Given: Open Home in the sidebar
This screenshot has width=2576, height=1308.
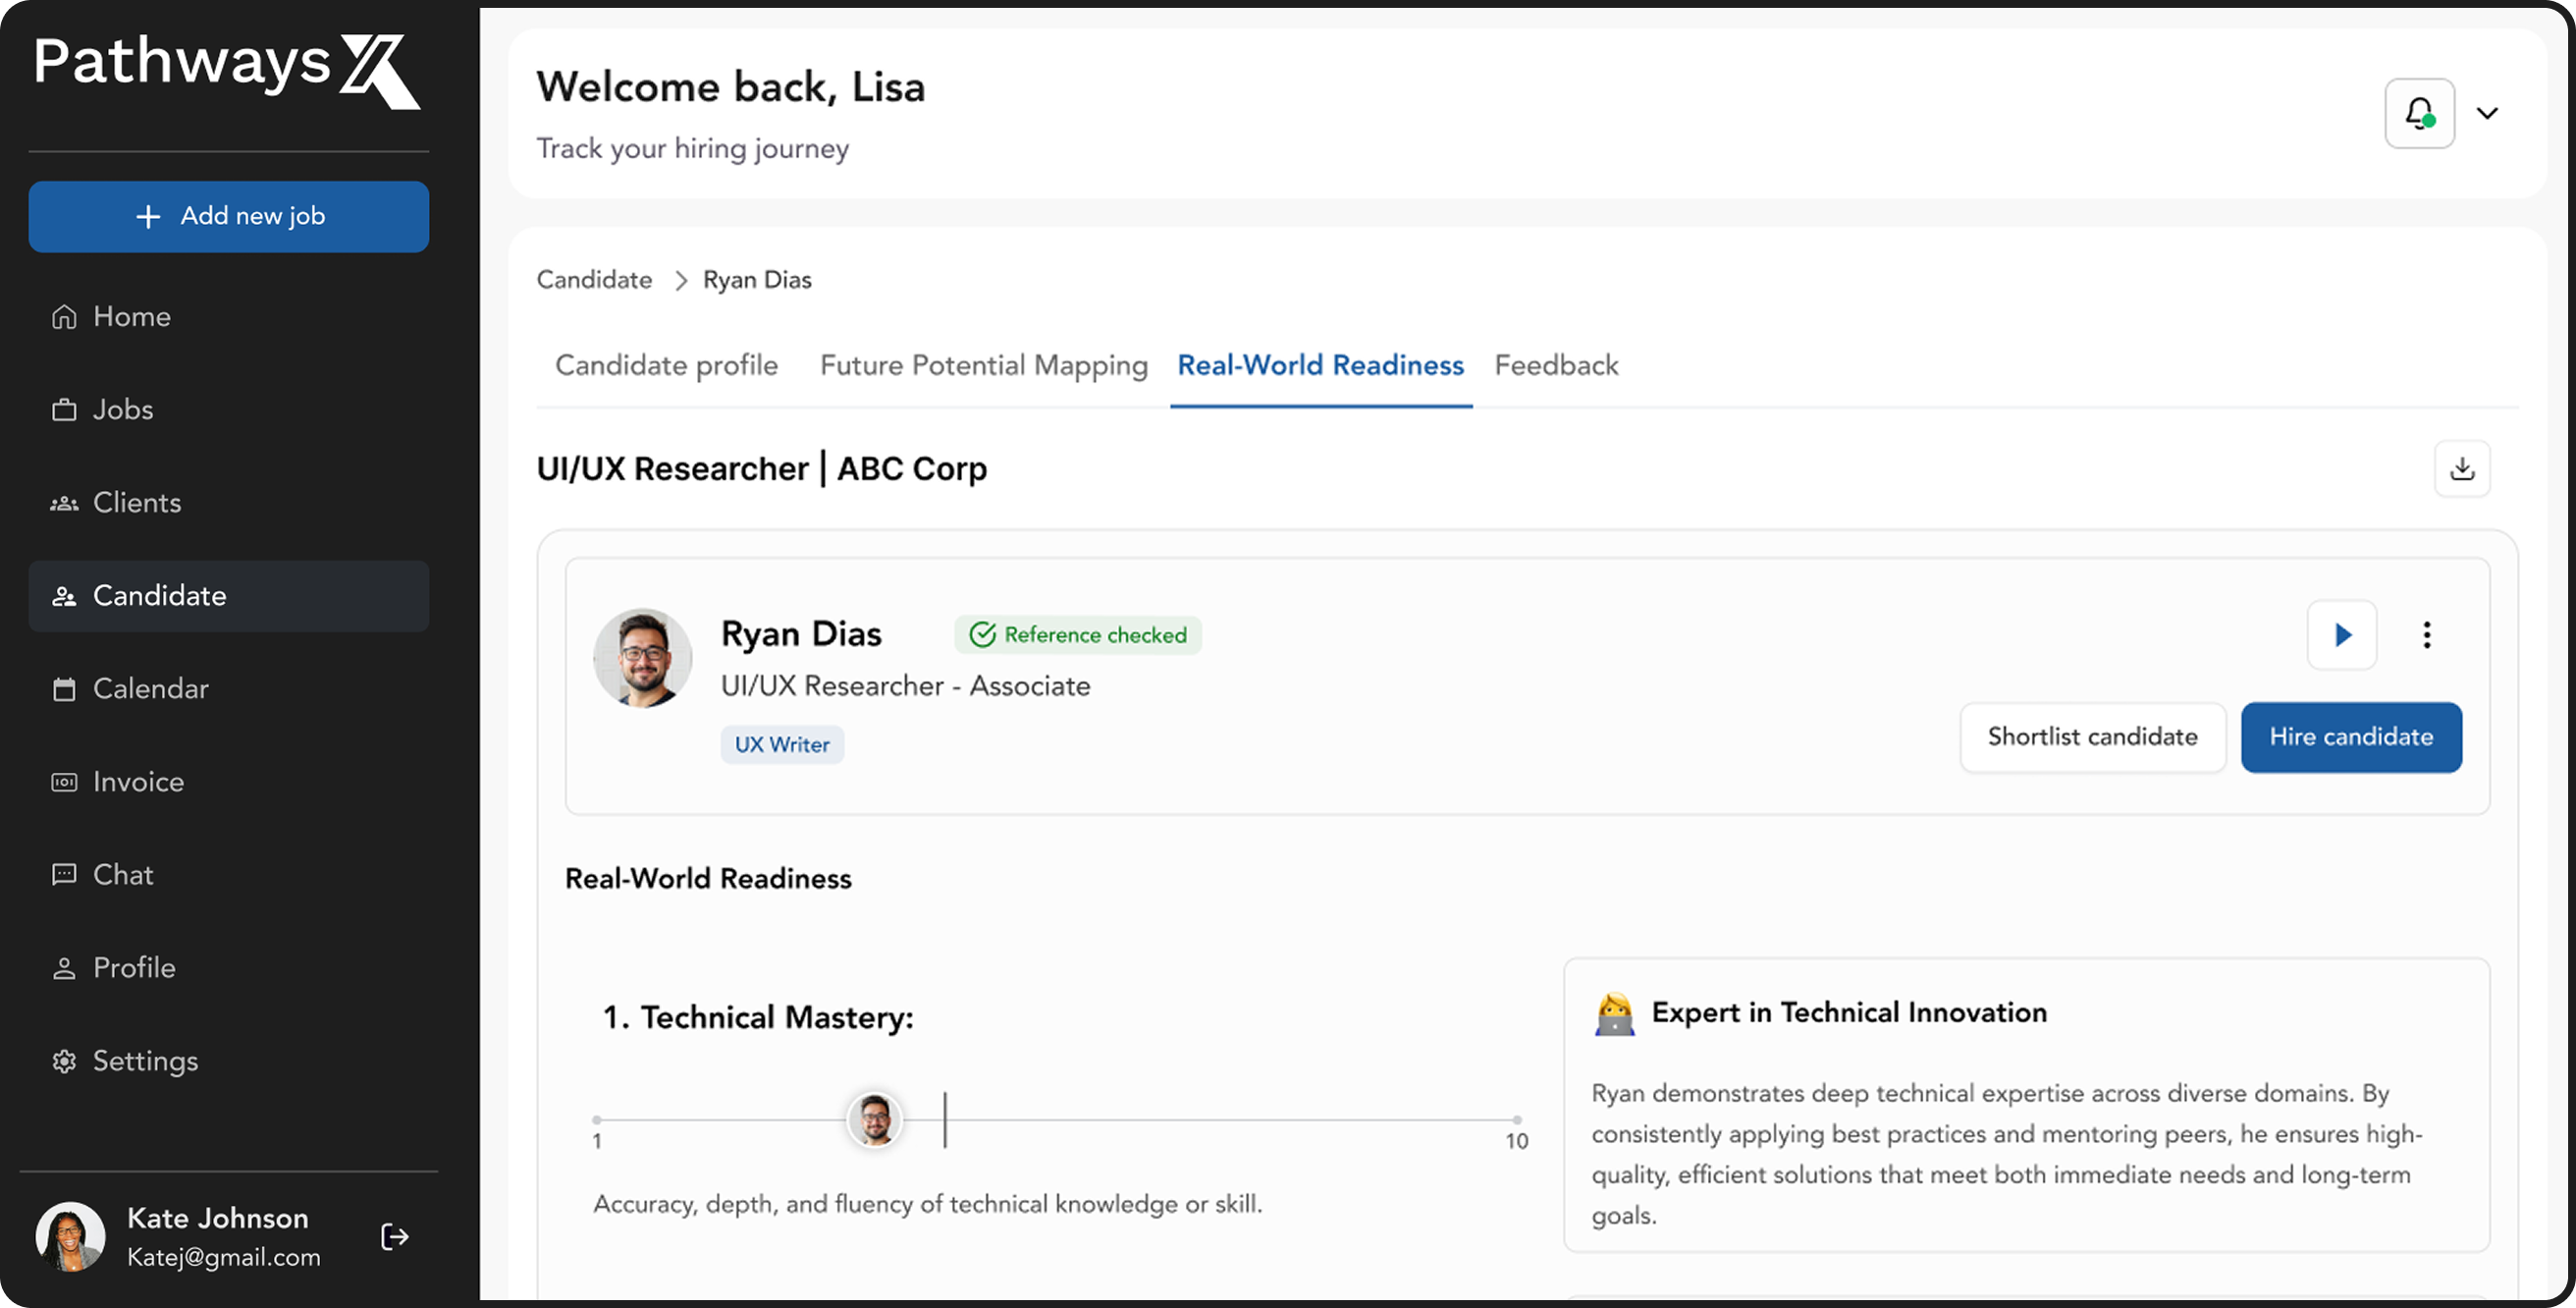Looking at the screenshot, I should [229, 317].
